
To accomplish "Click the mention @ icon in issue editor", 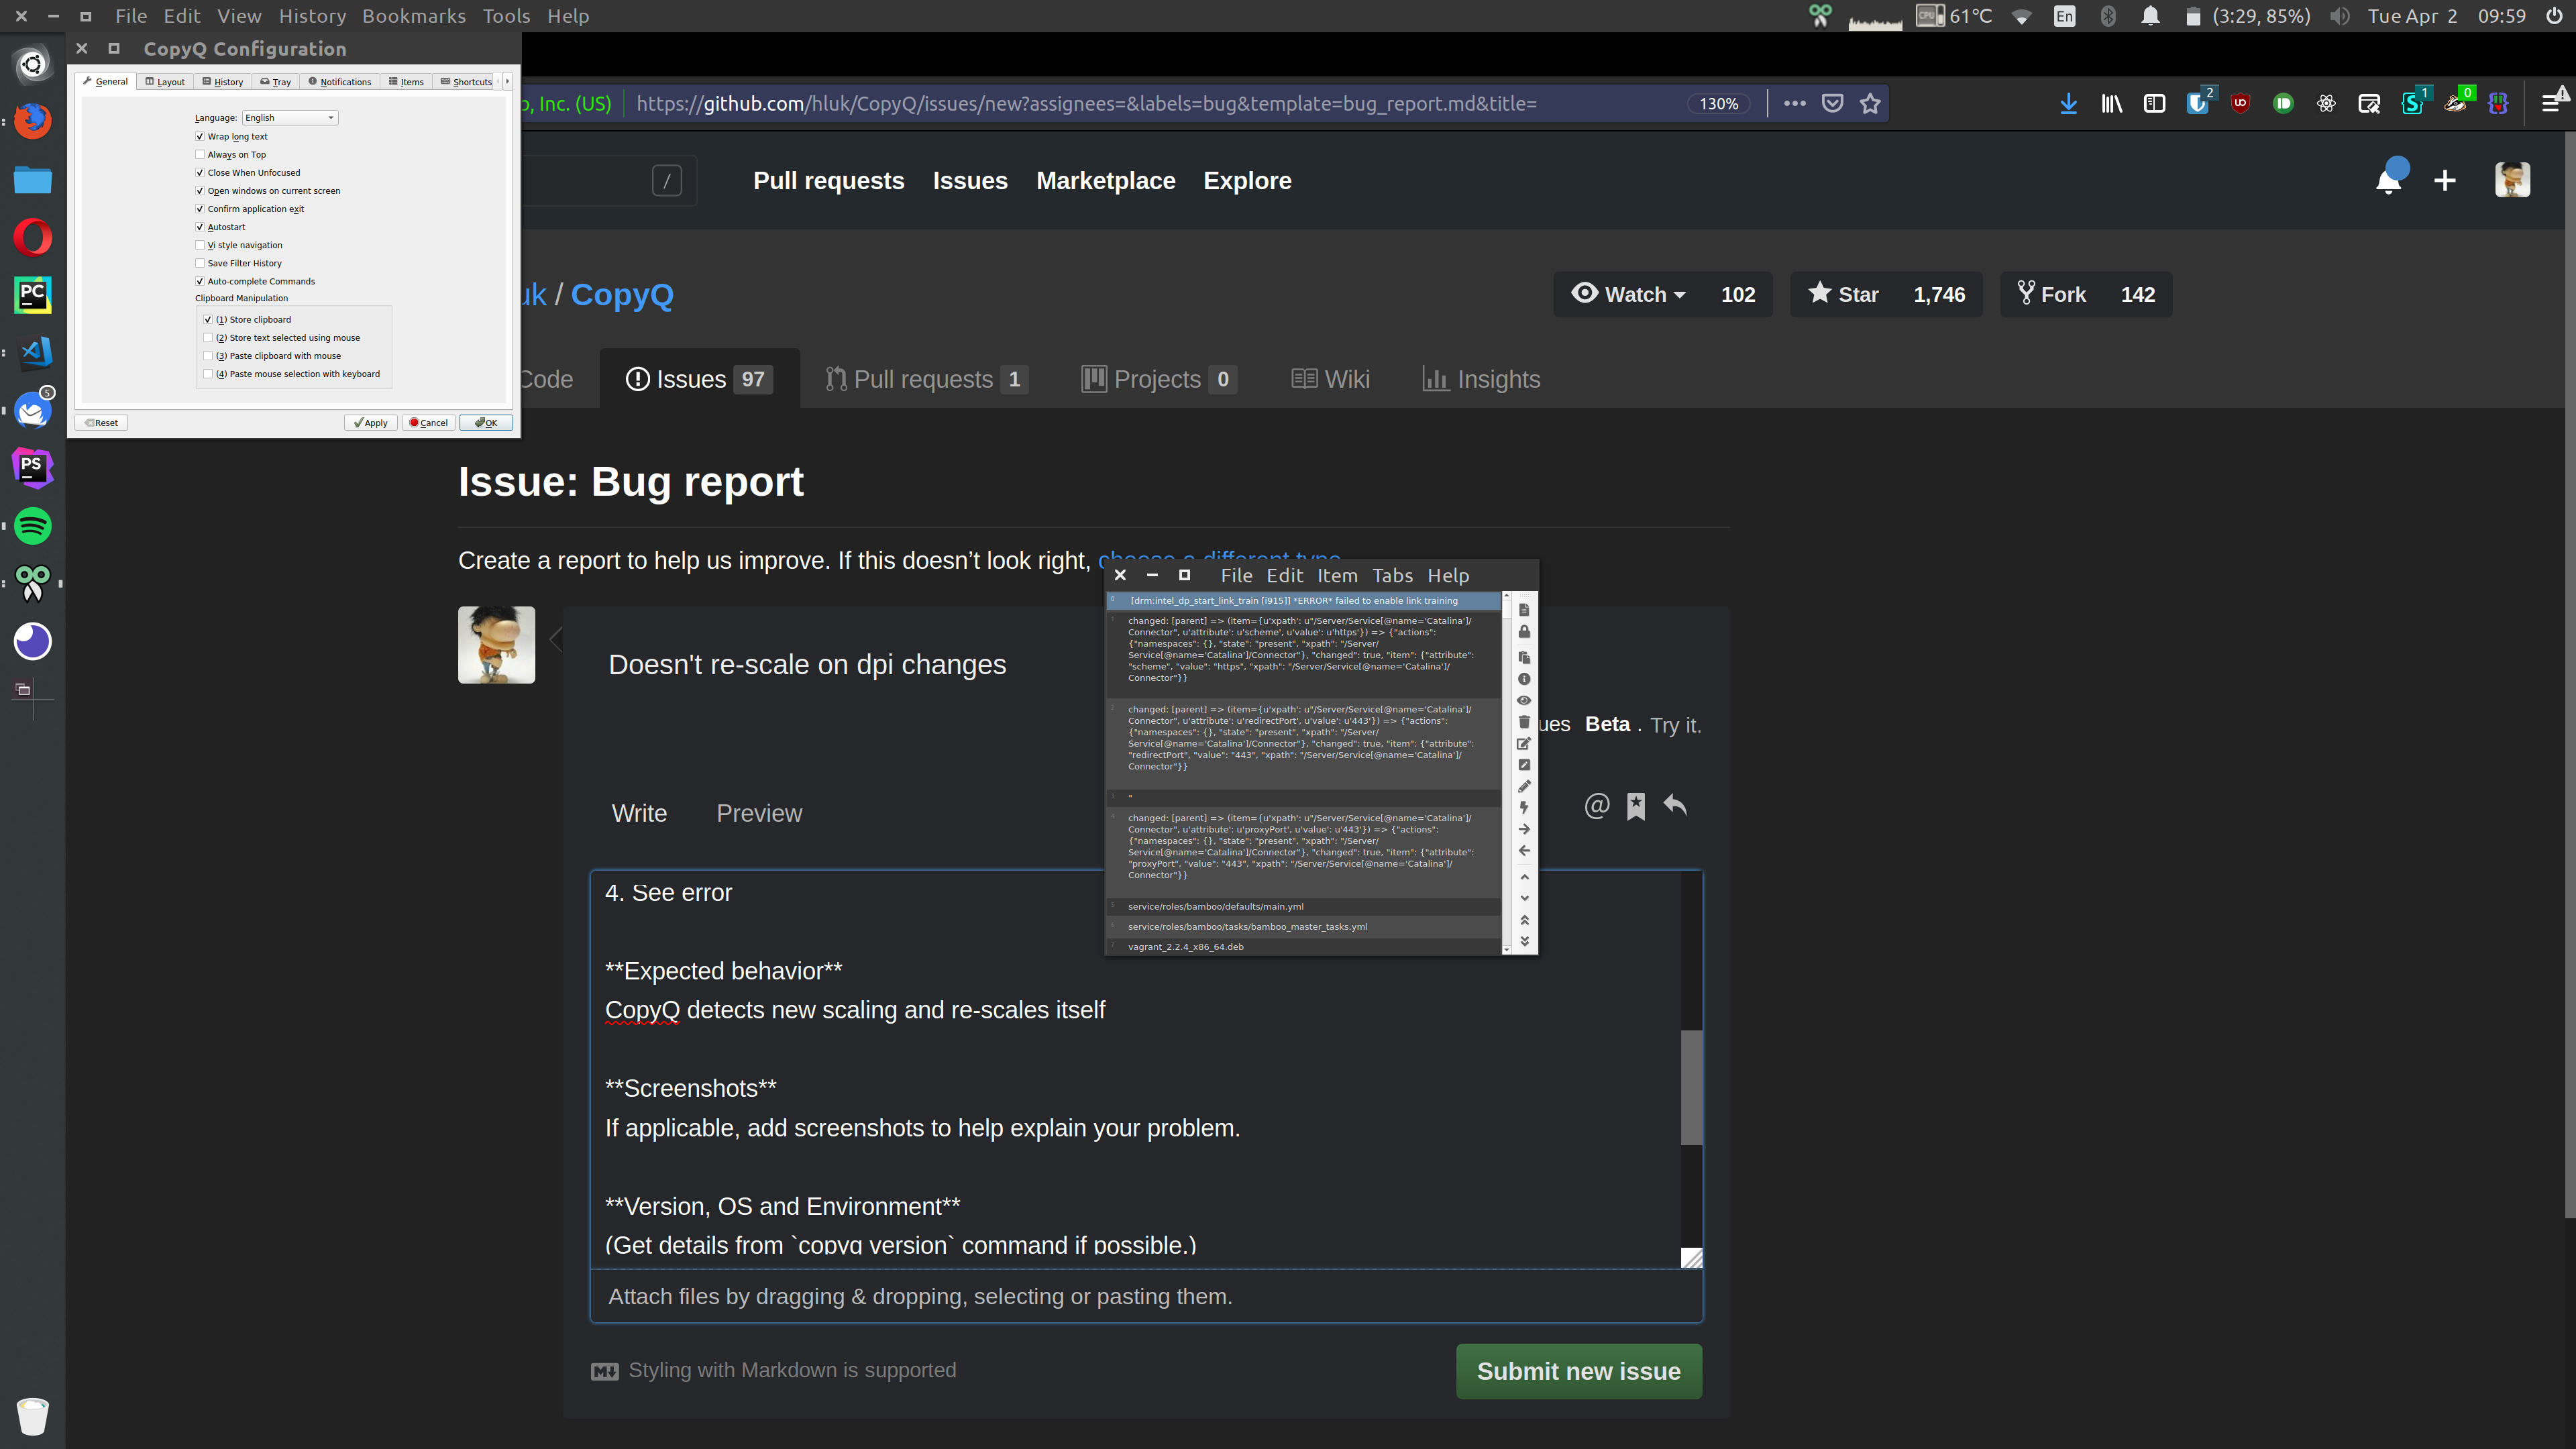I will 1597,805.
